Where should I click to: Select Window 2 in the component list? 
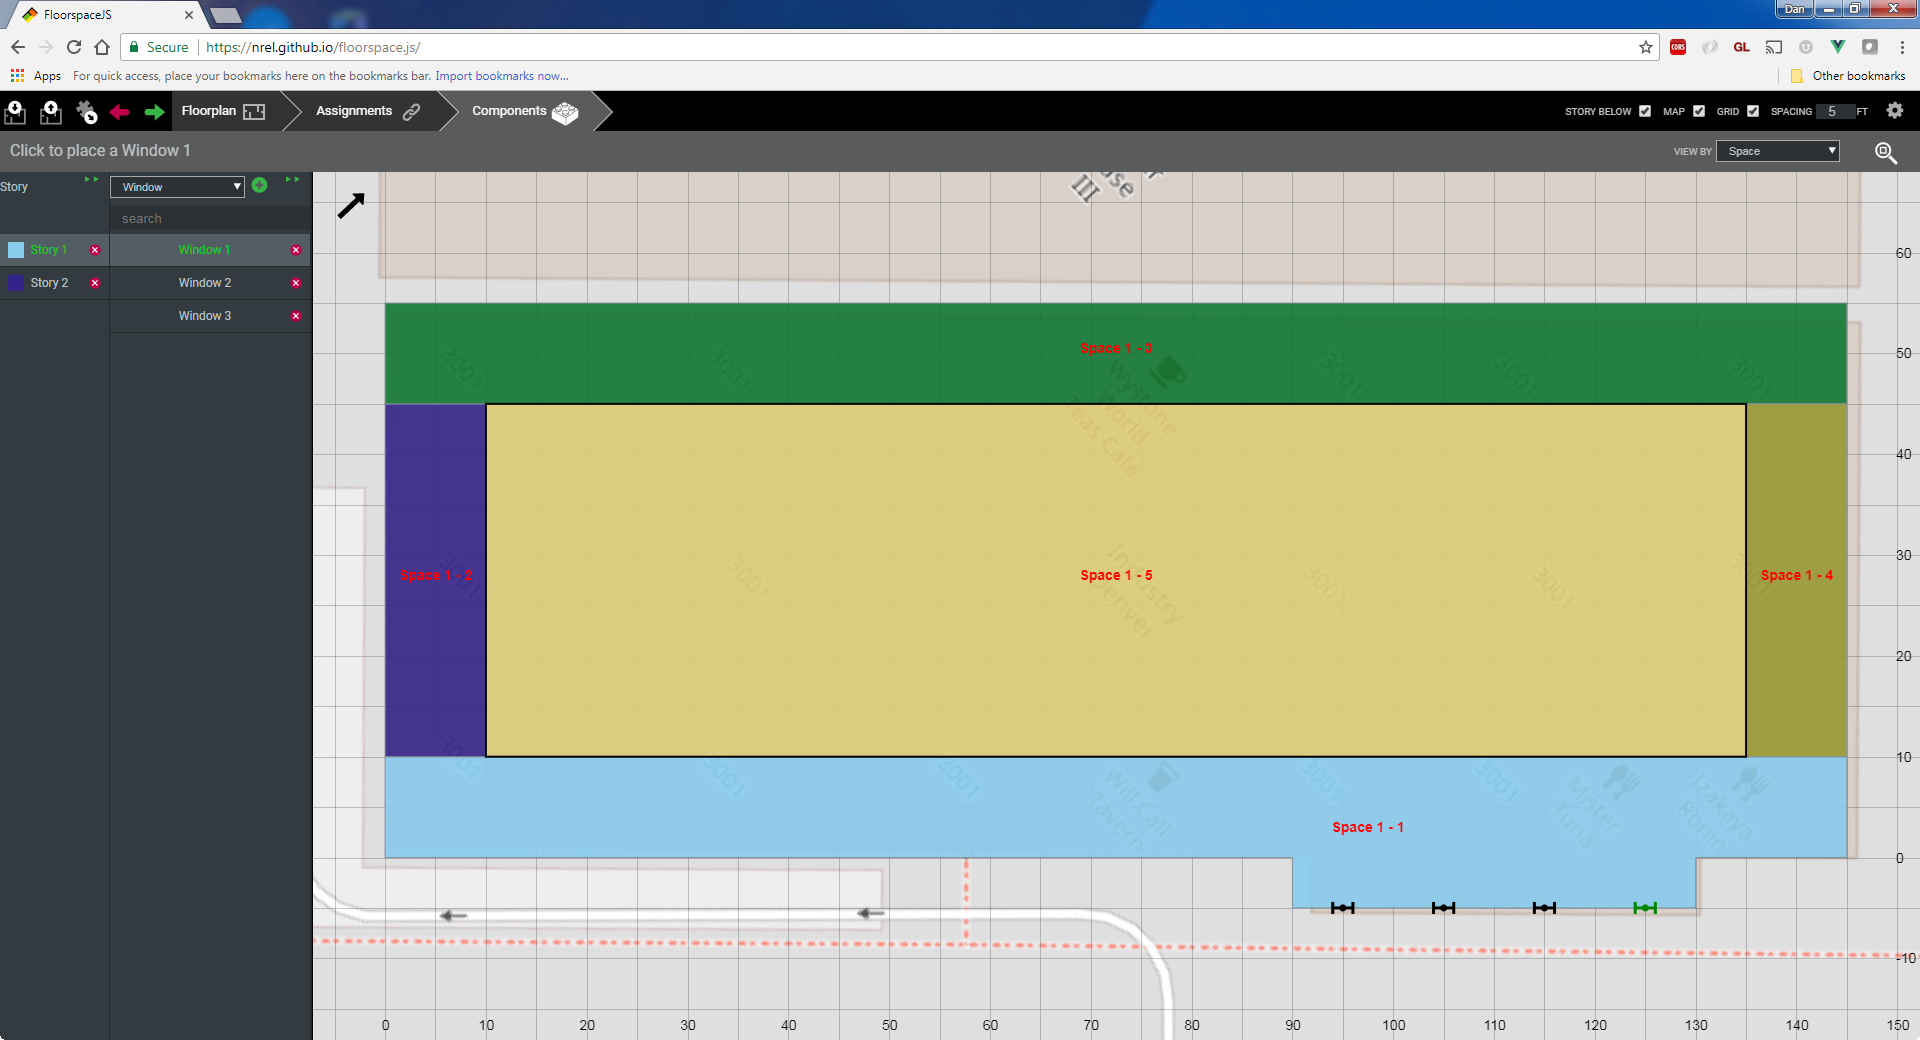tap(205, 283)
